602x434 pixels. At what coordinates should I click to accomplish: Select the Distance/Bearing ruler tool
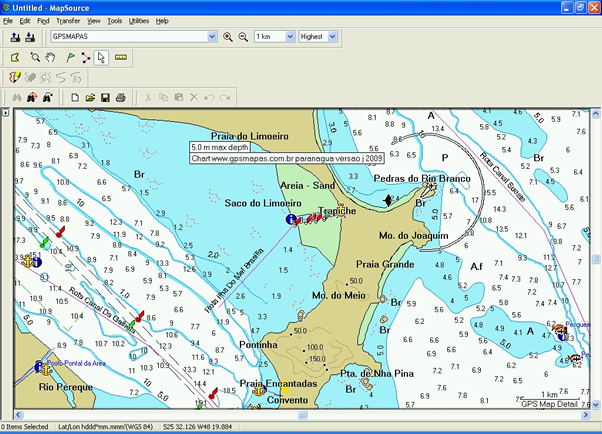tap(121, 57)
